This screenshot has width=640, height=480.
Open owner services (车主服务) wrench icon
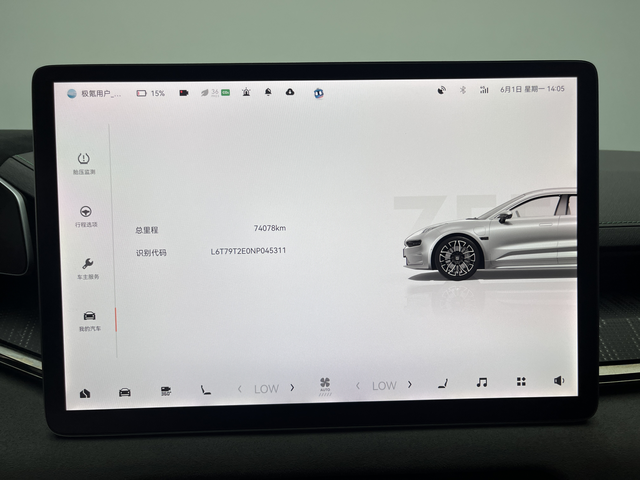(88, 269)
